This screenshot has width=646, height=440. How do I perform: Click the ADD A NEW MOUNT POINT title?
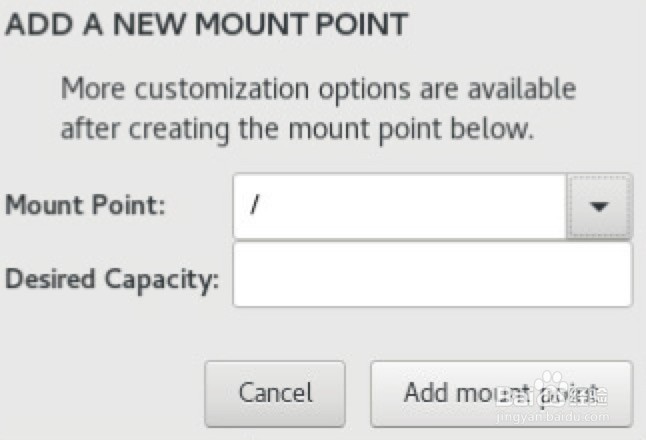[207, 25]
